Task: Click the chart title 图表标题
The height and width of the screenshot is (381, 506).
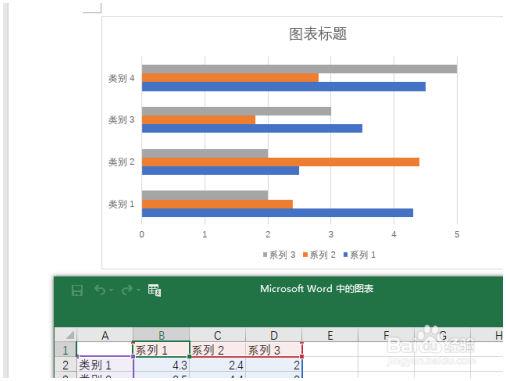Action: [x=318, y=34]
